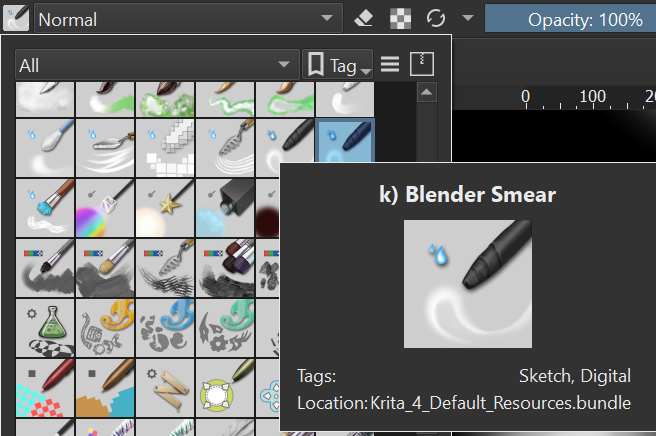
Task: Select the red pen checkered pattern preset
Action: pyautogui.click(x=45, y=386)
